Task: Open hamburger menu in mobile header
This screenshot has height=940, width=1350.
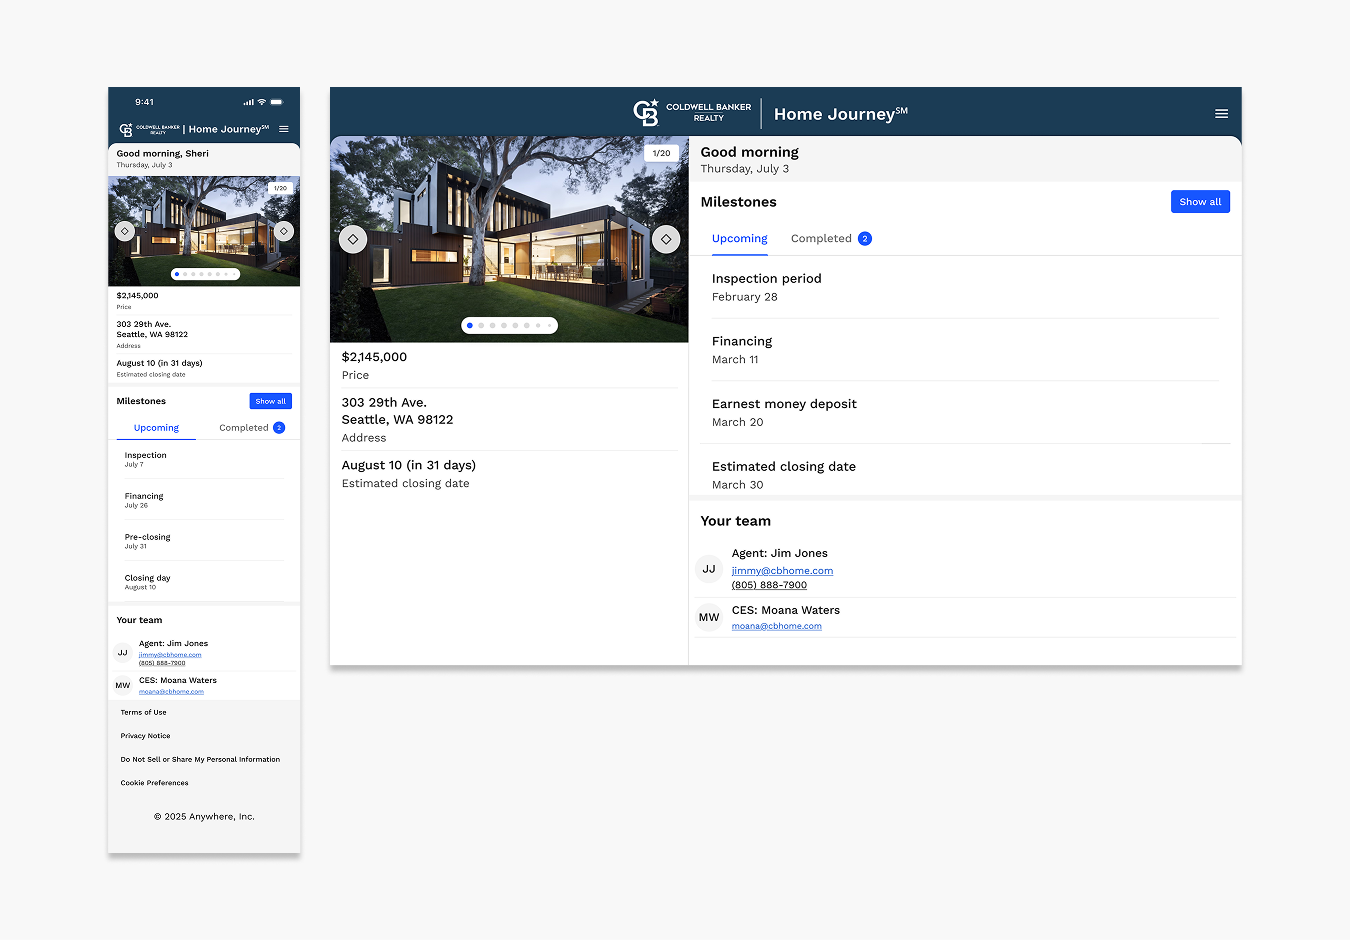Action: coord(284,129)
